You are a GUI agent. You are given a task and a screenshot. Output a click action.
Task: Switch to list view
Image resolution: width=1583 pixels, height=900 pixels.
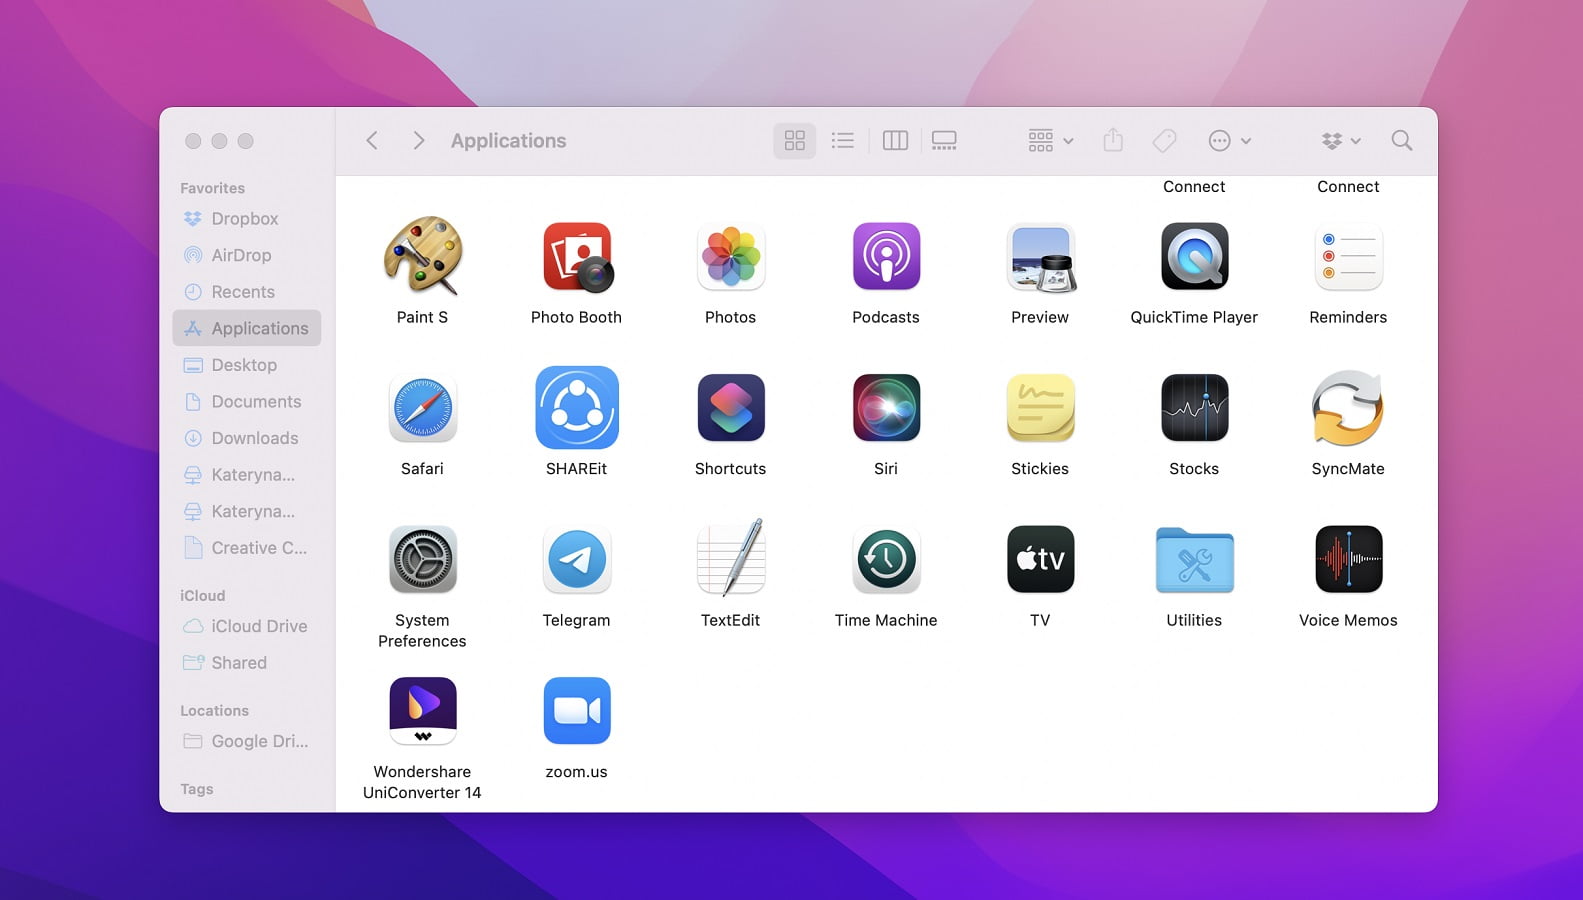click(843, 141)
